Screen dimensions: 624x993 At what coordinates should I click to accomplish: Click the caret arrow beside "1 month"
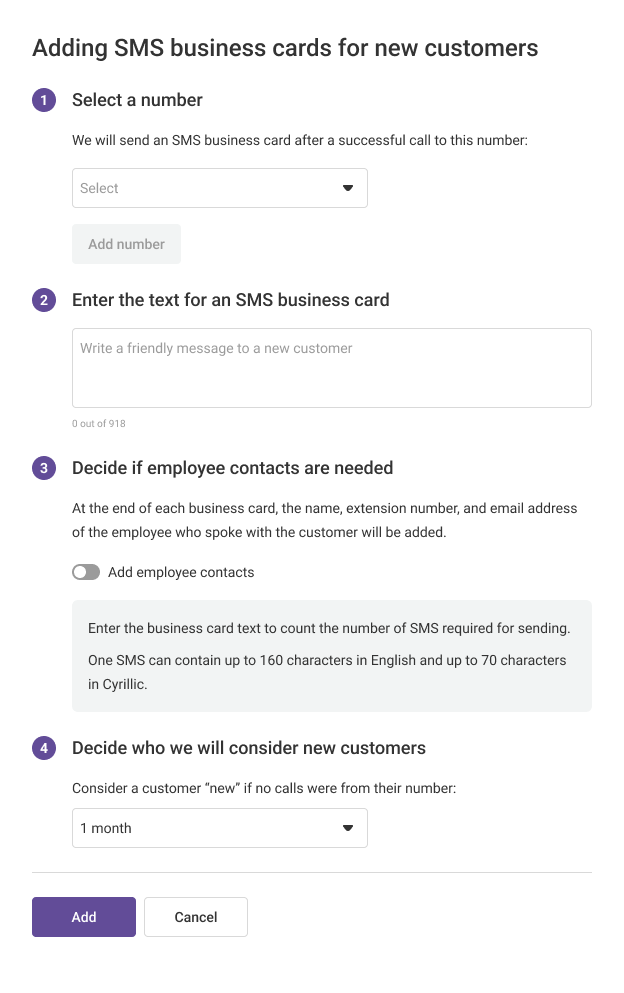[x=348, y=828]
